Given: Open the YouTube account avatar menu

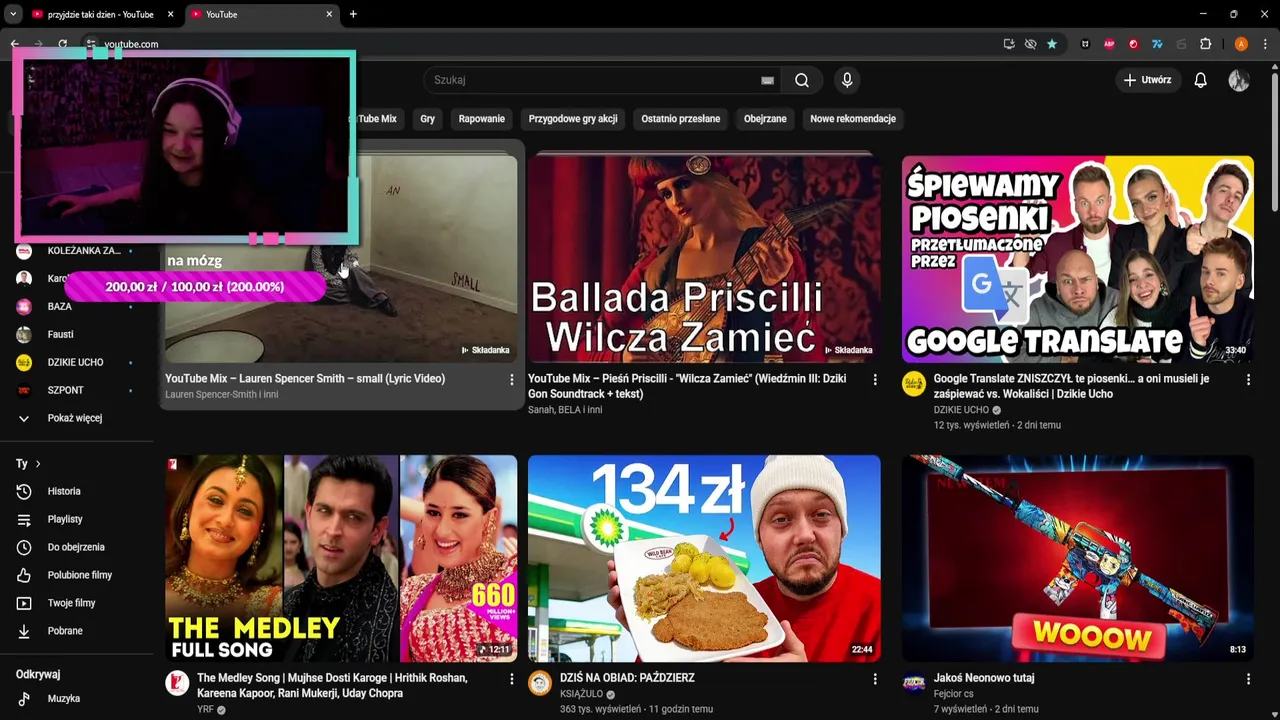Looking at the screenshot, I should 1239,80.
